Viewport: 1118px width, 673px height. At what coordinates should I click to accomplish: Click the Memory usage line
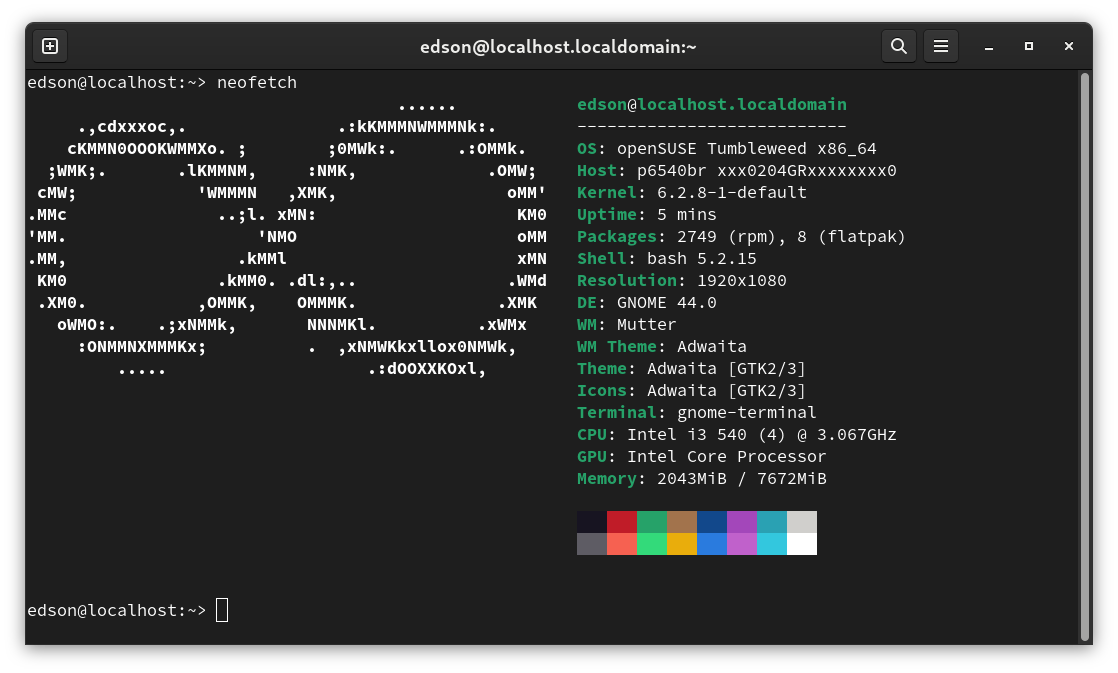[x=701, y=479]
